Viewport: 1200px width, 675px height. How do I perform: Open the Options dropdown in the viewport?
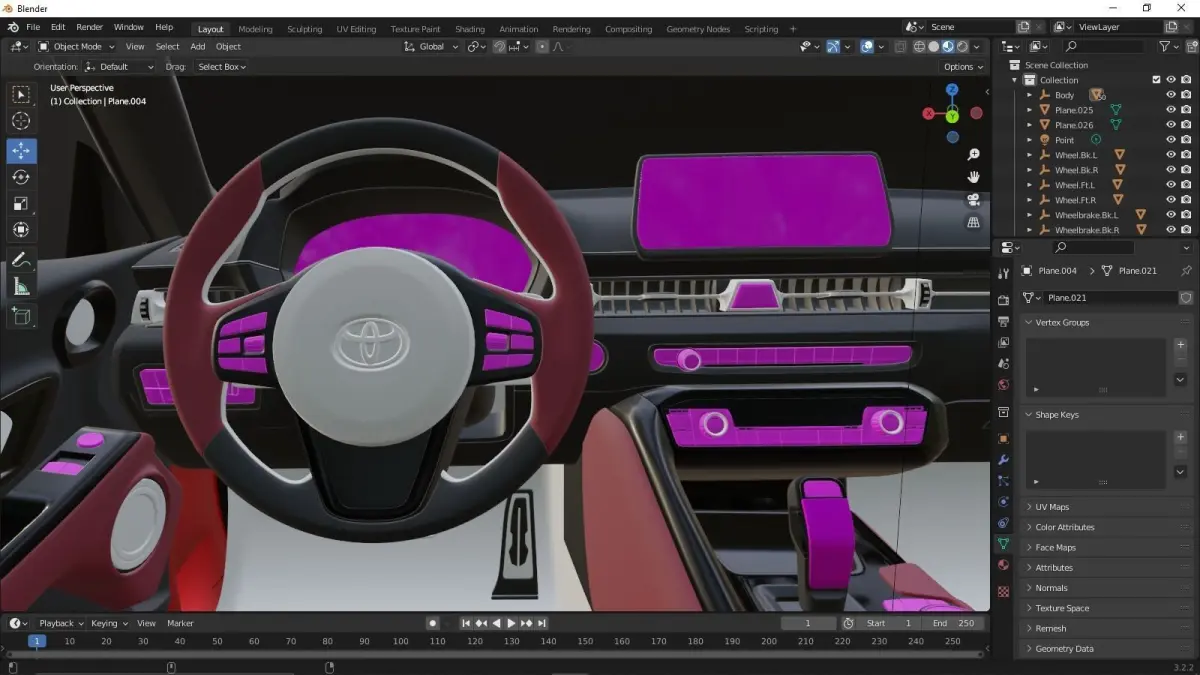coord(964,67)
